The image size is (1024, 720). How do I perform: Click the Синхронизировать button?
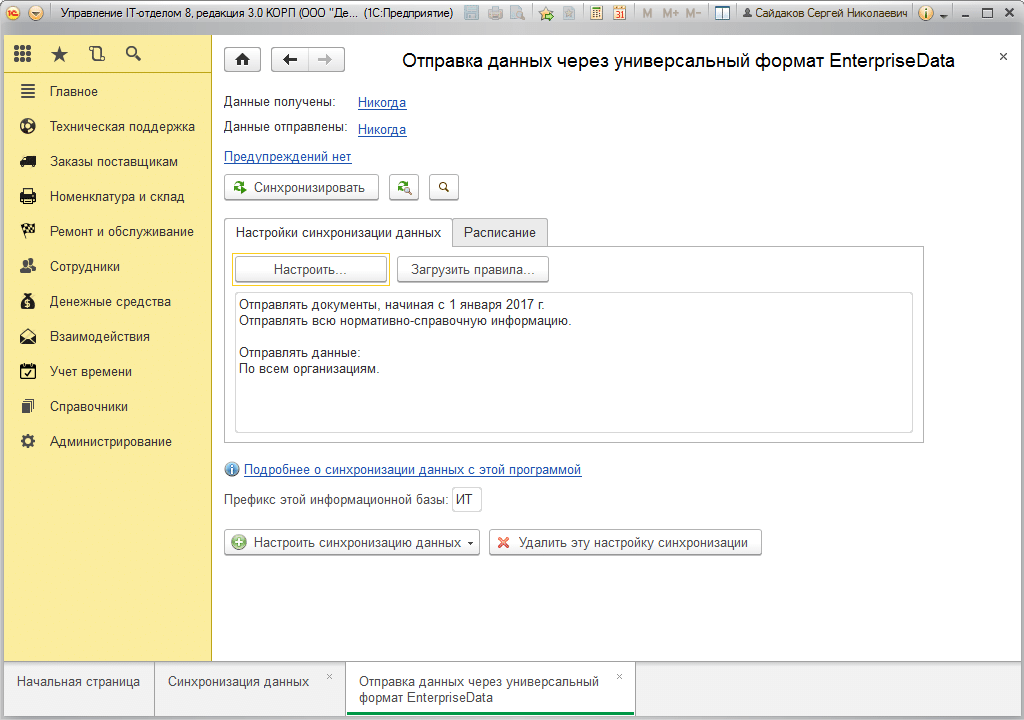click(x=302, y=188)
